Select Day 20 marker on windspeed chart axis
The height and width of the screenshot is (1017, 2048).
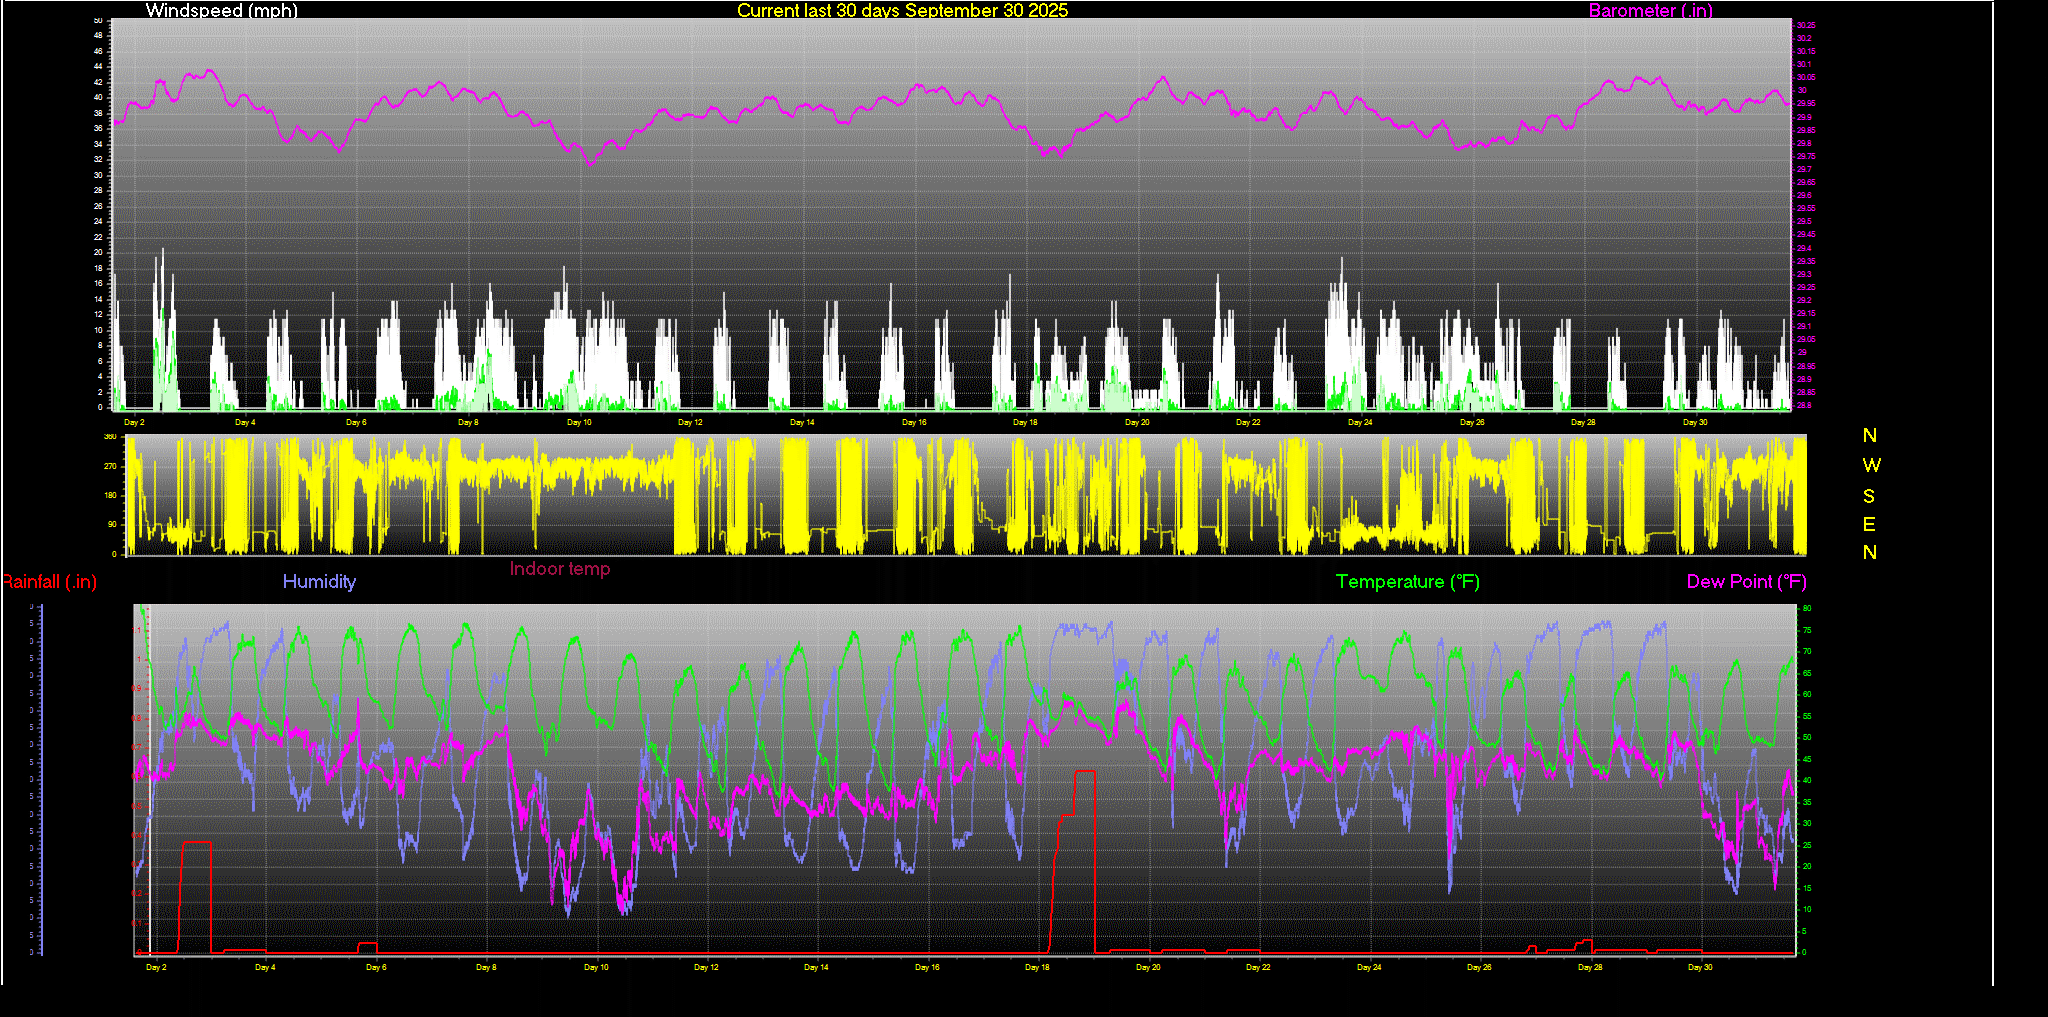coord(1137,423)
